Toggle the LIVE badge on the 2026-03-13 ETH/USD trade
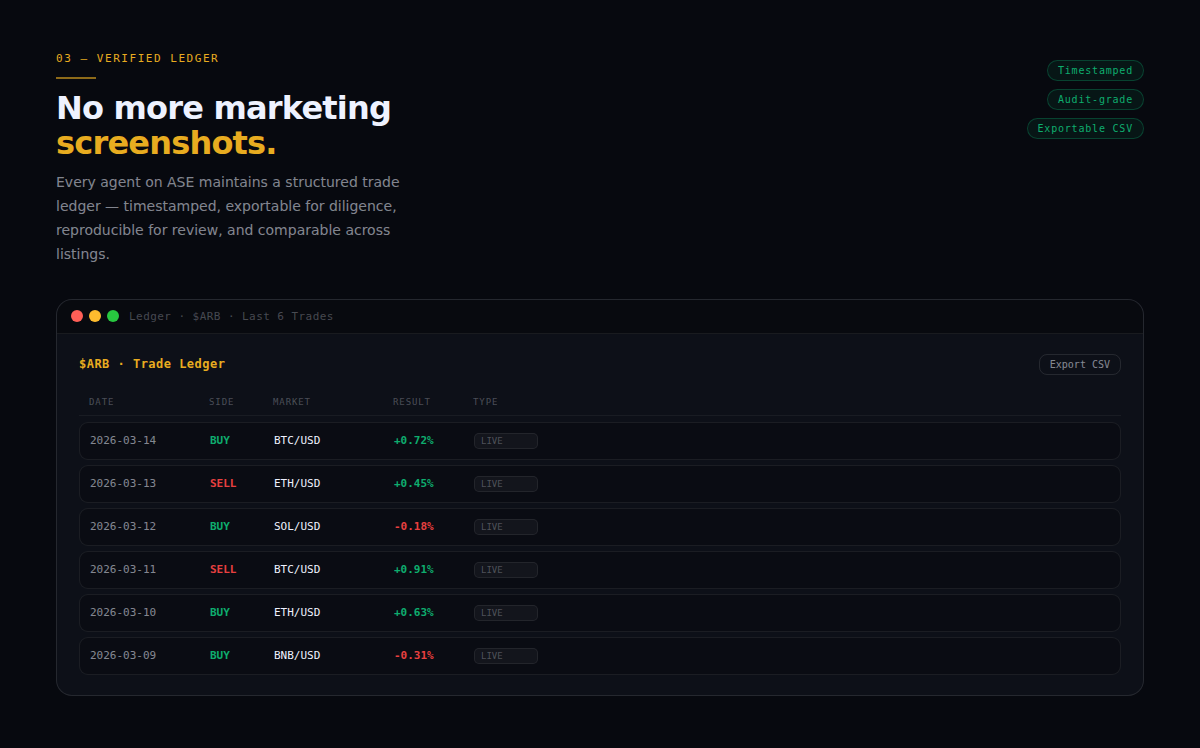1200x748 pixels. pyautogui.click(x=505, y=483)
